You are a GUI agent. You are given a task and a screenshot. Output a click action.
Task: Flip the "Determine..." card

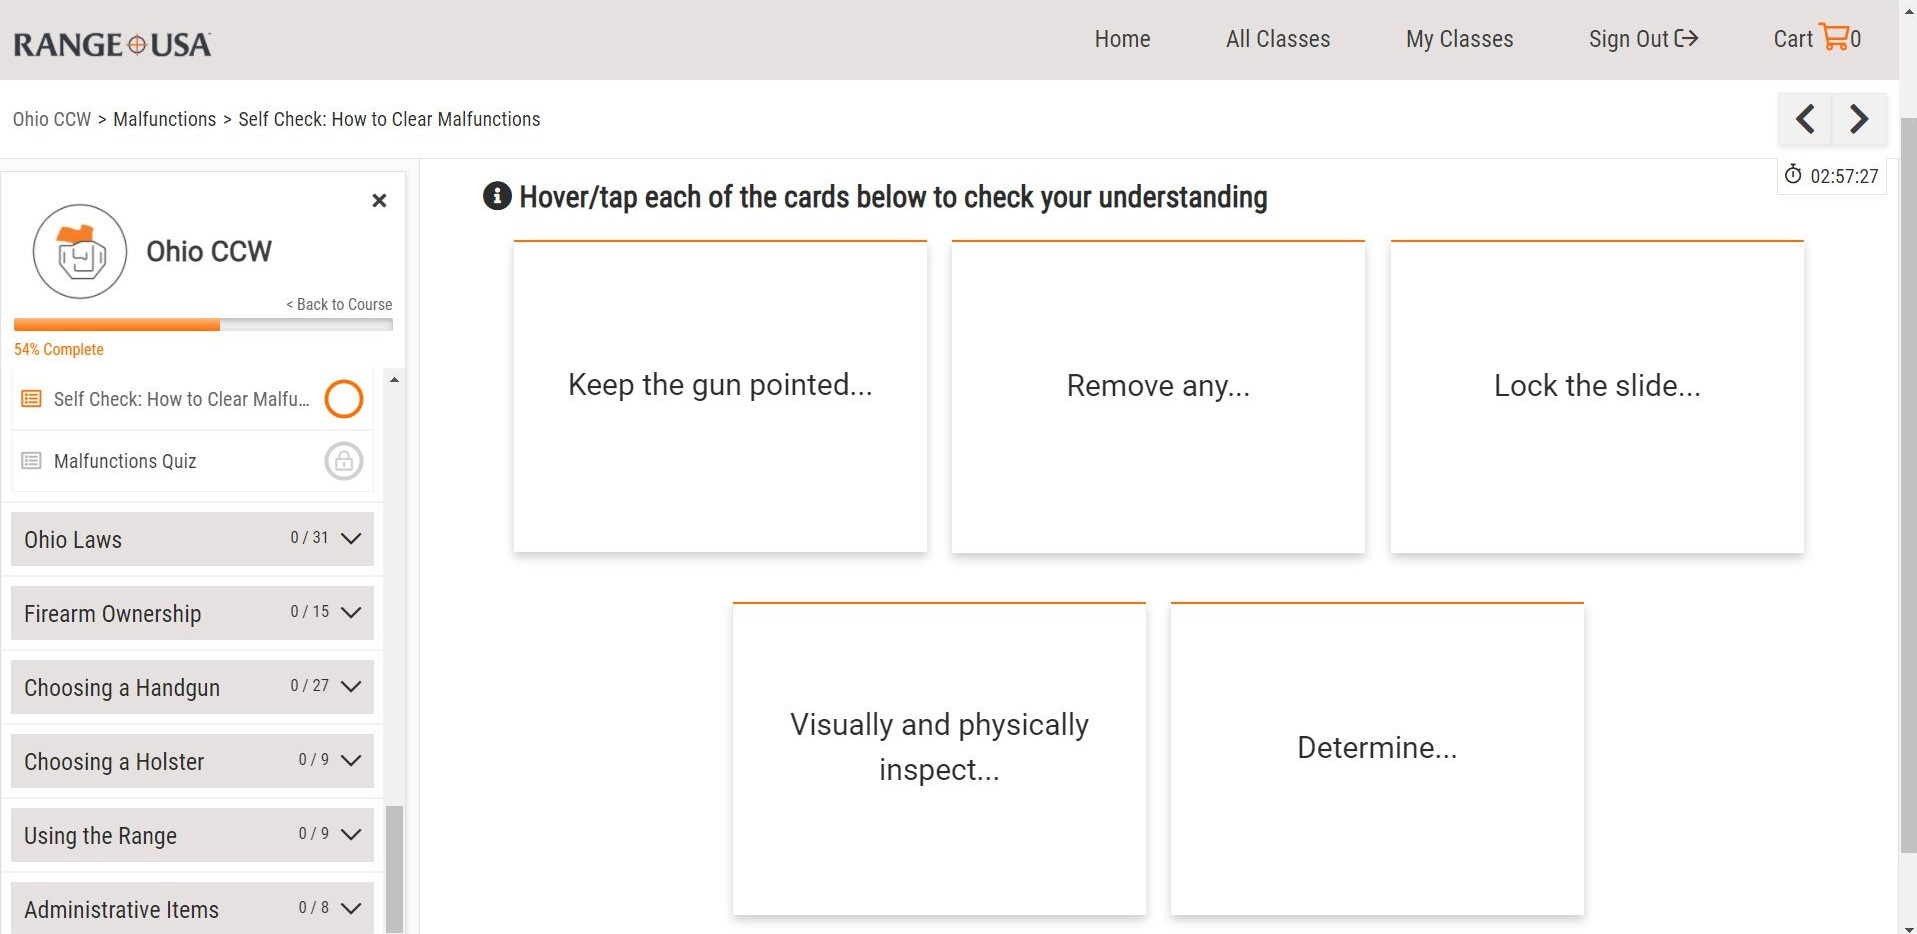[x=1376, y=759]
